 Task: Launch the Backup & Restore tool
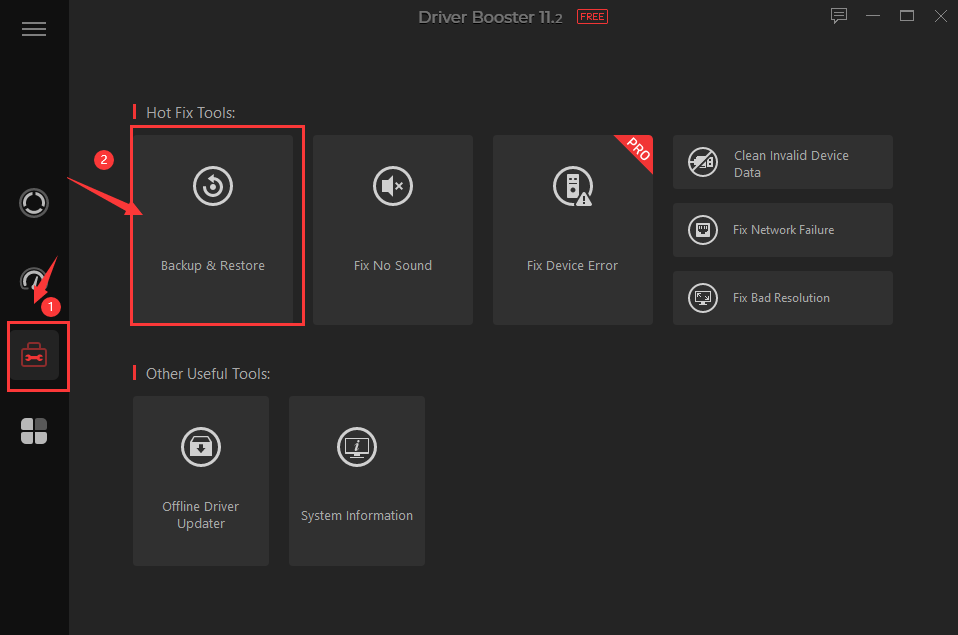[x=213, y=230]
